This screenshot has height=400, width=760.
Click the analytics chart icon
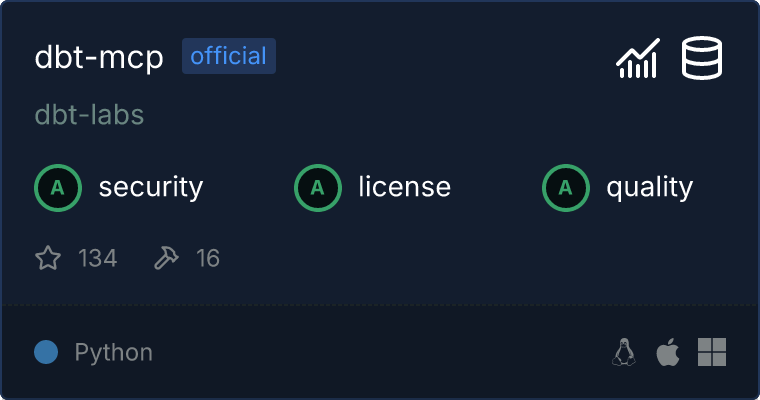click(x=637, y=58)
